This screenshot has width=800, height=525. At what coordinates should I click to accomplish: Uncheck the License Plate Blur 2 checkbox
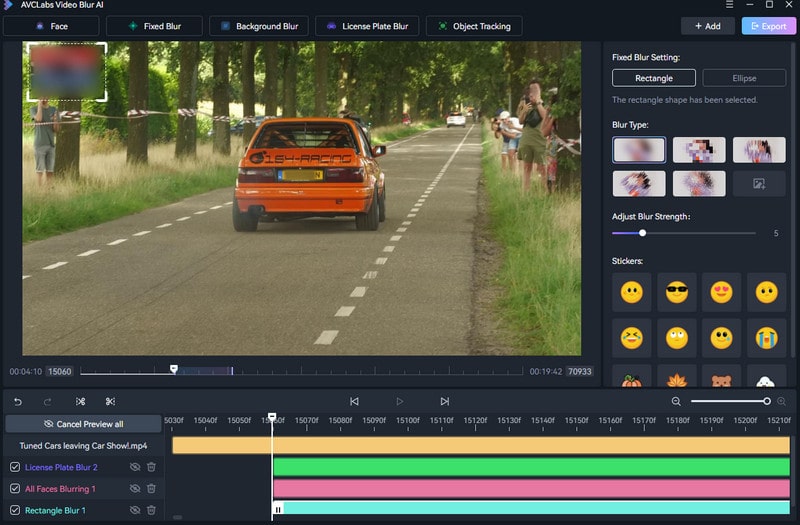(x=15, y=467)
